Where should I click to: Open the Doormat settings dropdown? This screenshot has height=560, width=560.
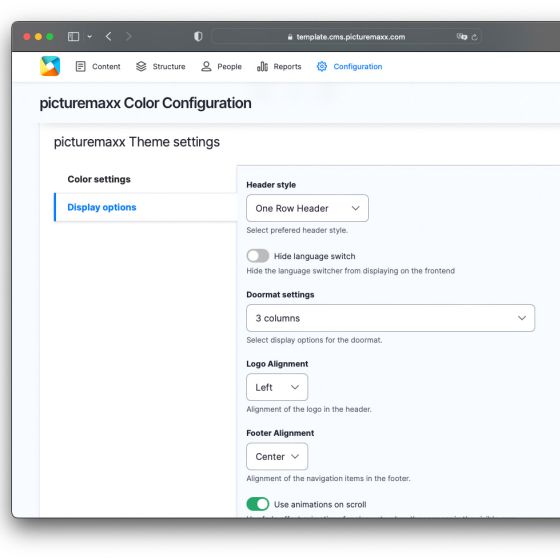tap(390, 318)
